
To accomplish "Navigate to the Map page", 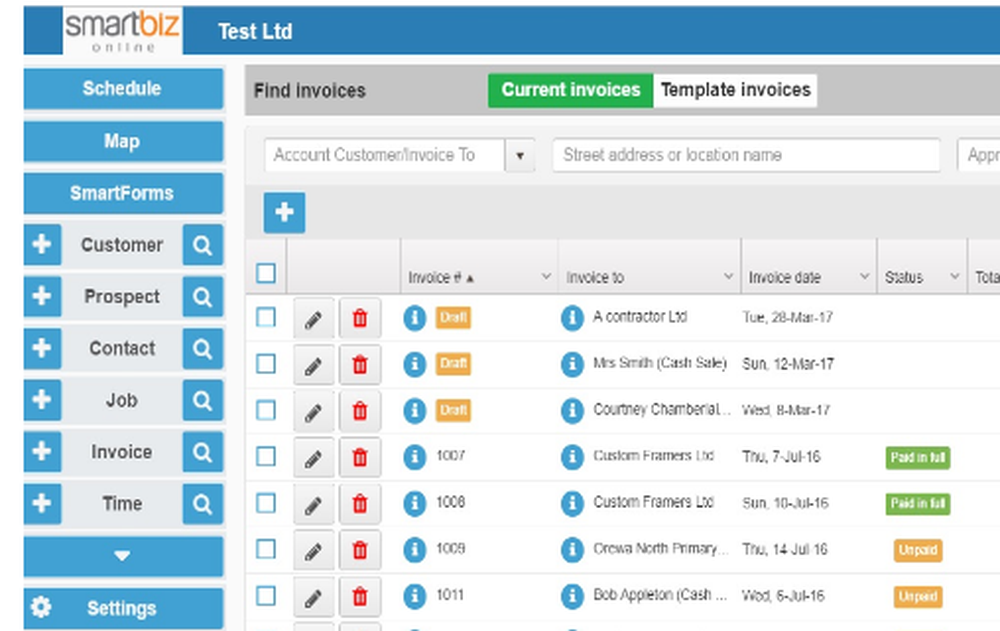I will click(122, 141).
